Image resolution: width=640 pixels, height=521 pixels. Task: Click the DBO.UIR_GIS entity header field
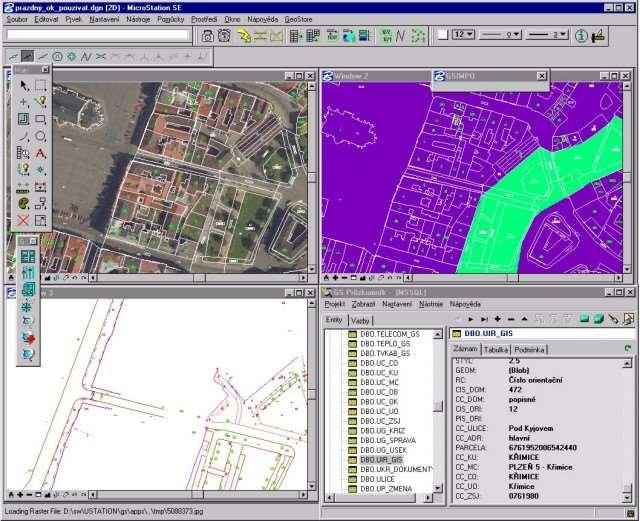tap(542, 334)
